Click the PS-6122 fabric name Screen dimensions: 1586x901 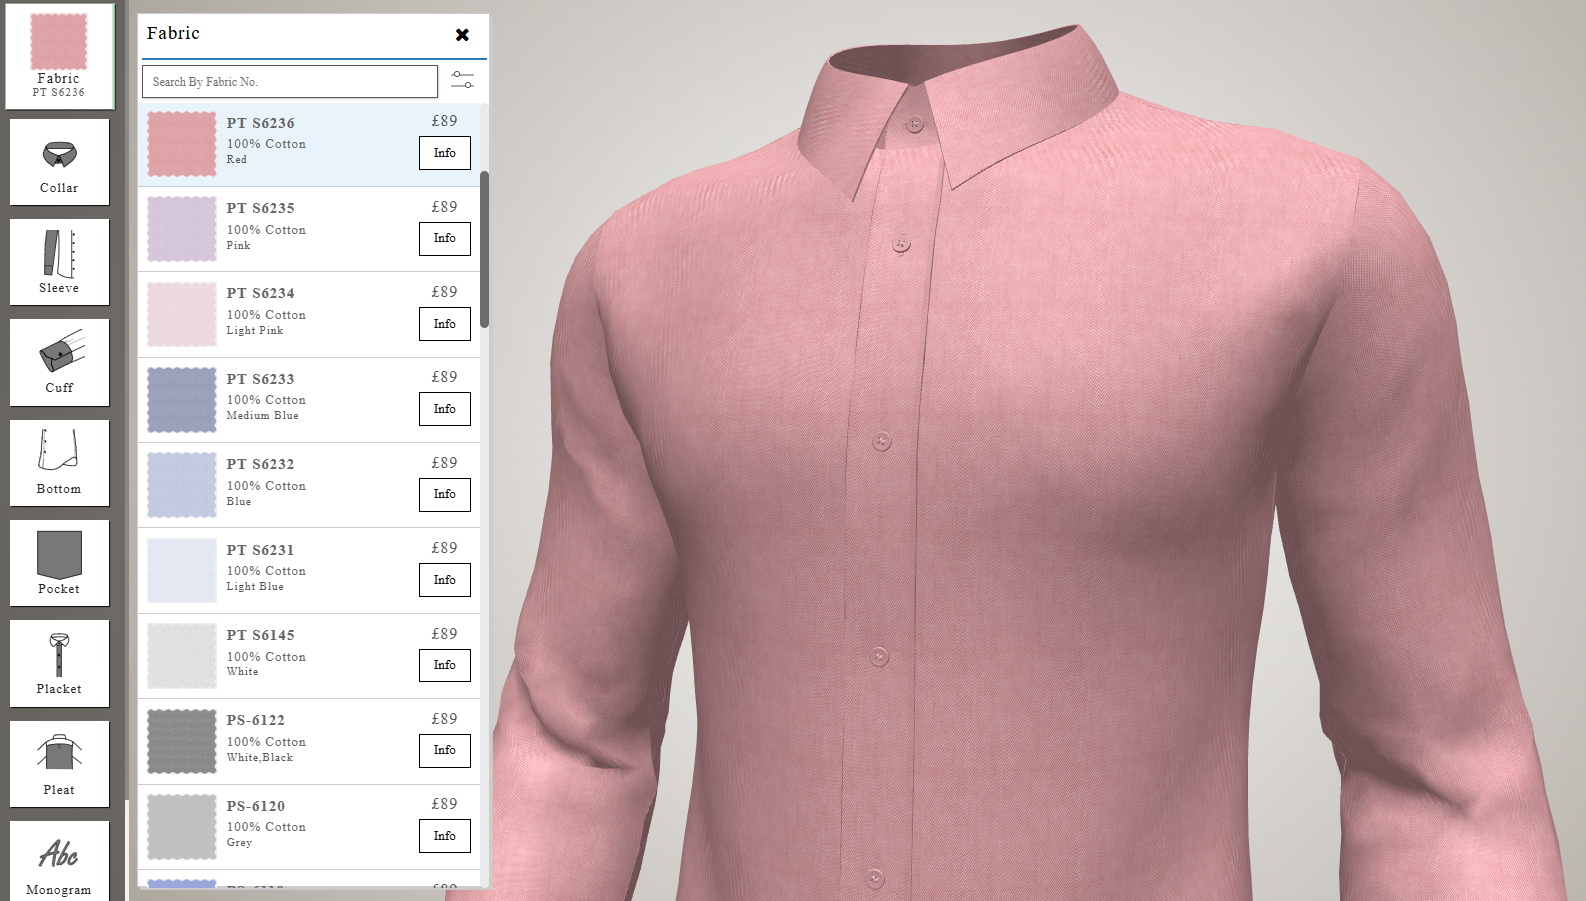click(255, 720)
